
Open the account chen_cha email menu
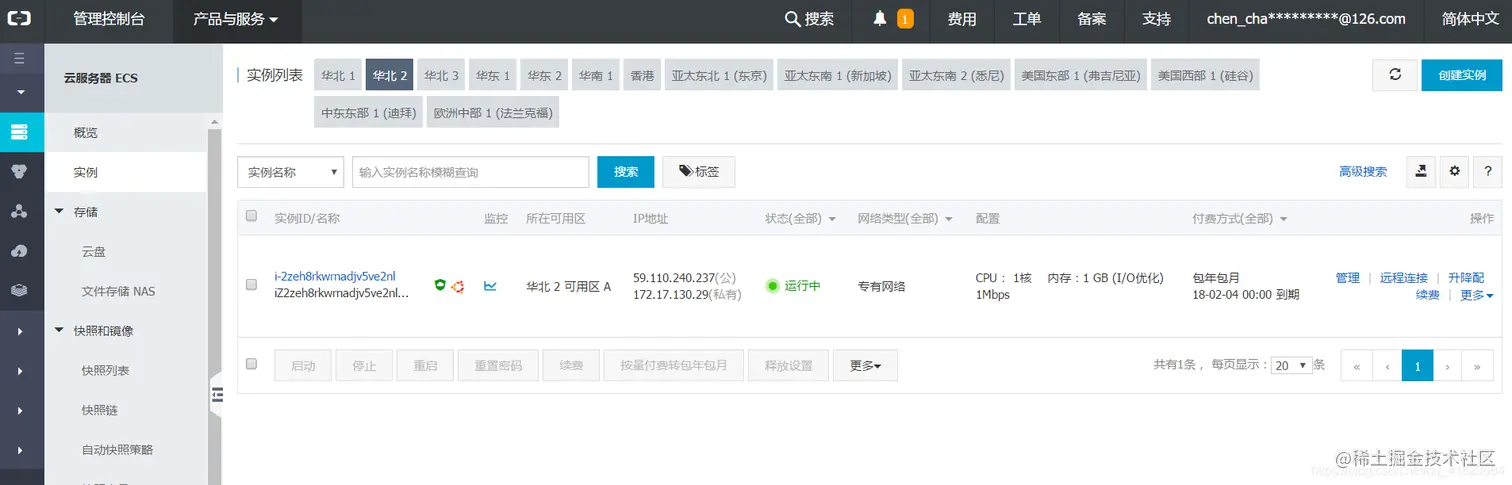click(1306, 19)
